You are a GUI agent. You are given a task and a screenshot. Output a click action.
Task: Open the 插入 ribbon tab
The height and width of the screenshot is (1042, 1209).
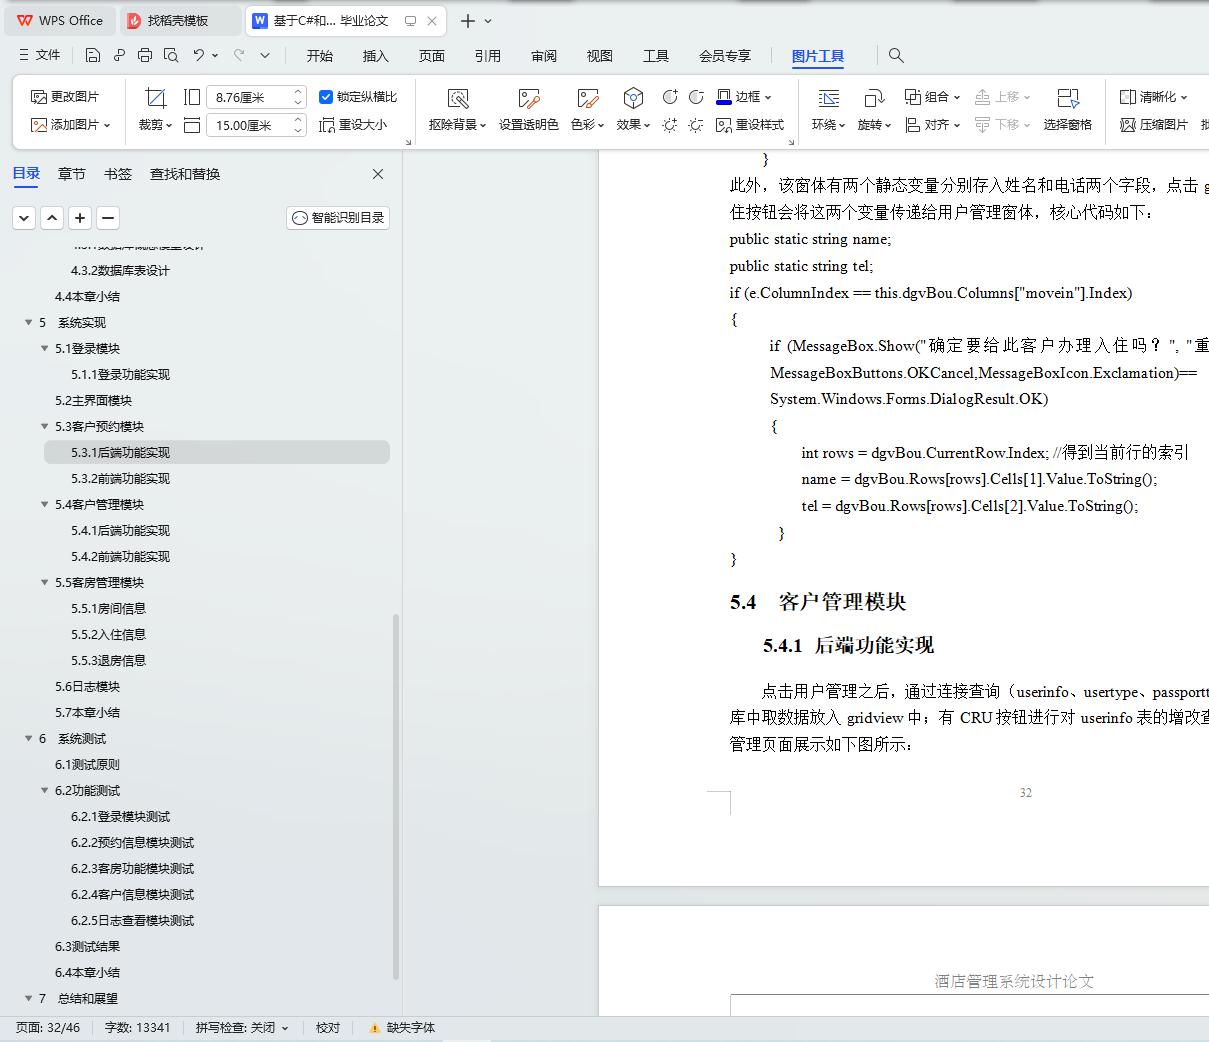pos(376,56)
